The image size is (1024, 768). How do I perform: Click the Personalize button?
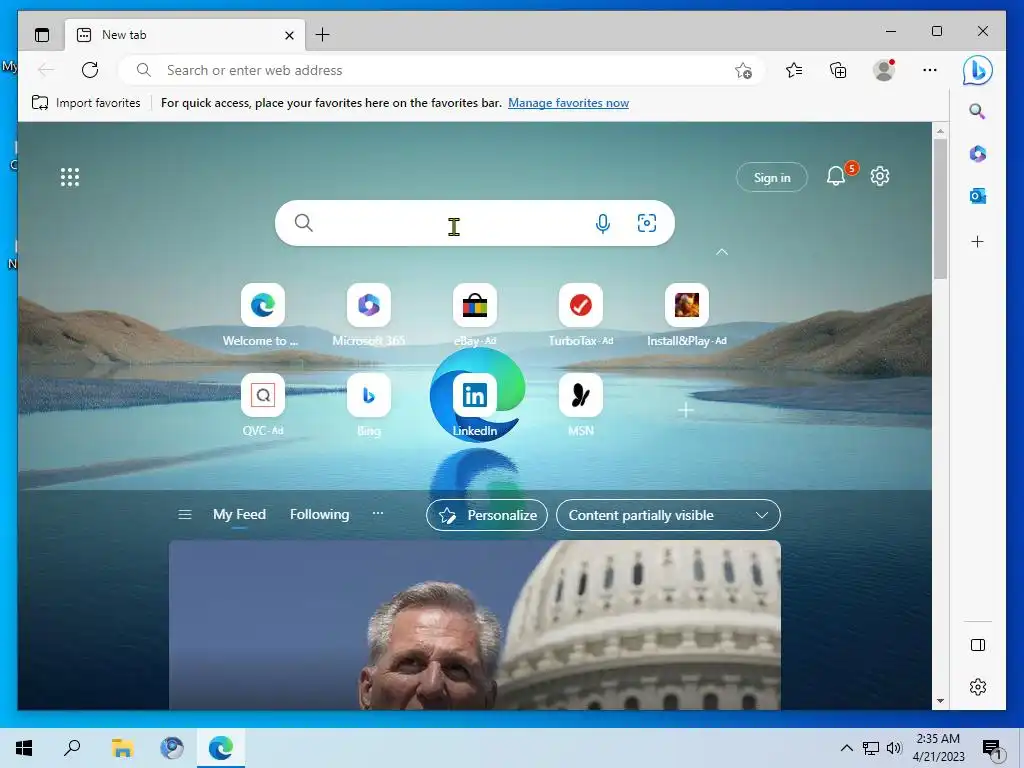coord(487,515)
